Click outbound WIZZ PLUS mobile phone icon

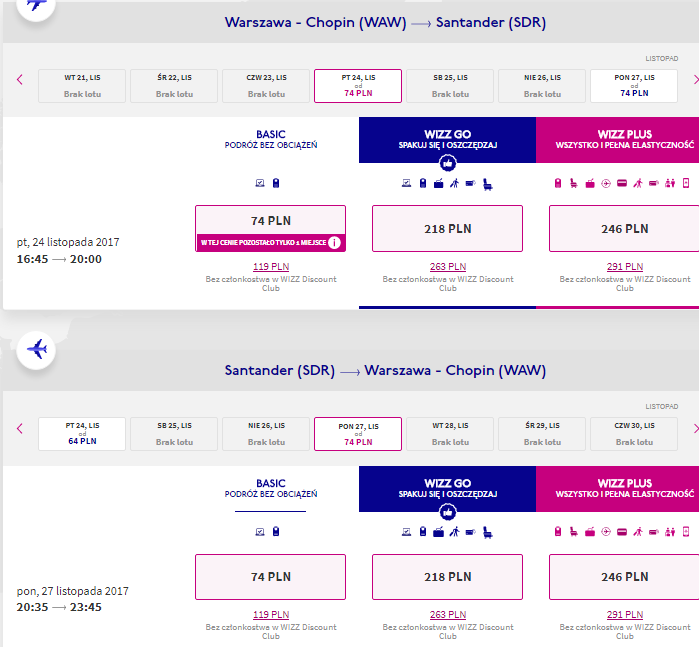click(686, 183)
